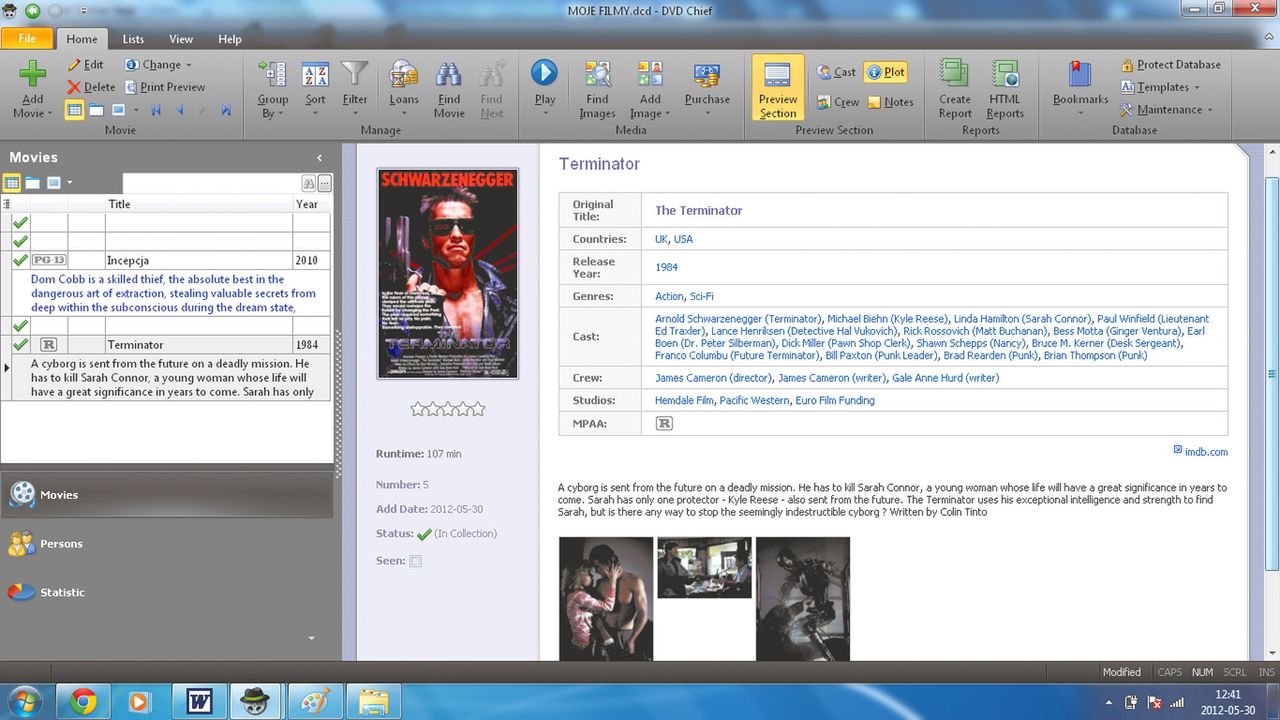
Task: Click the movie list search field
Action: coord(211,183)
